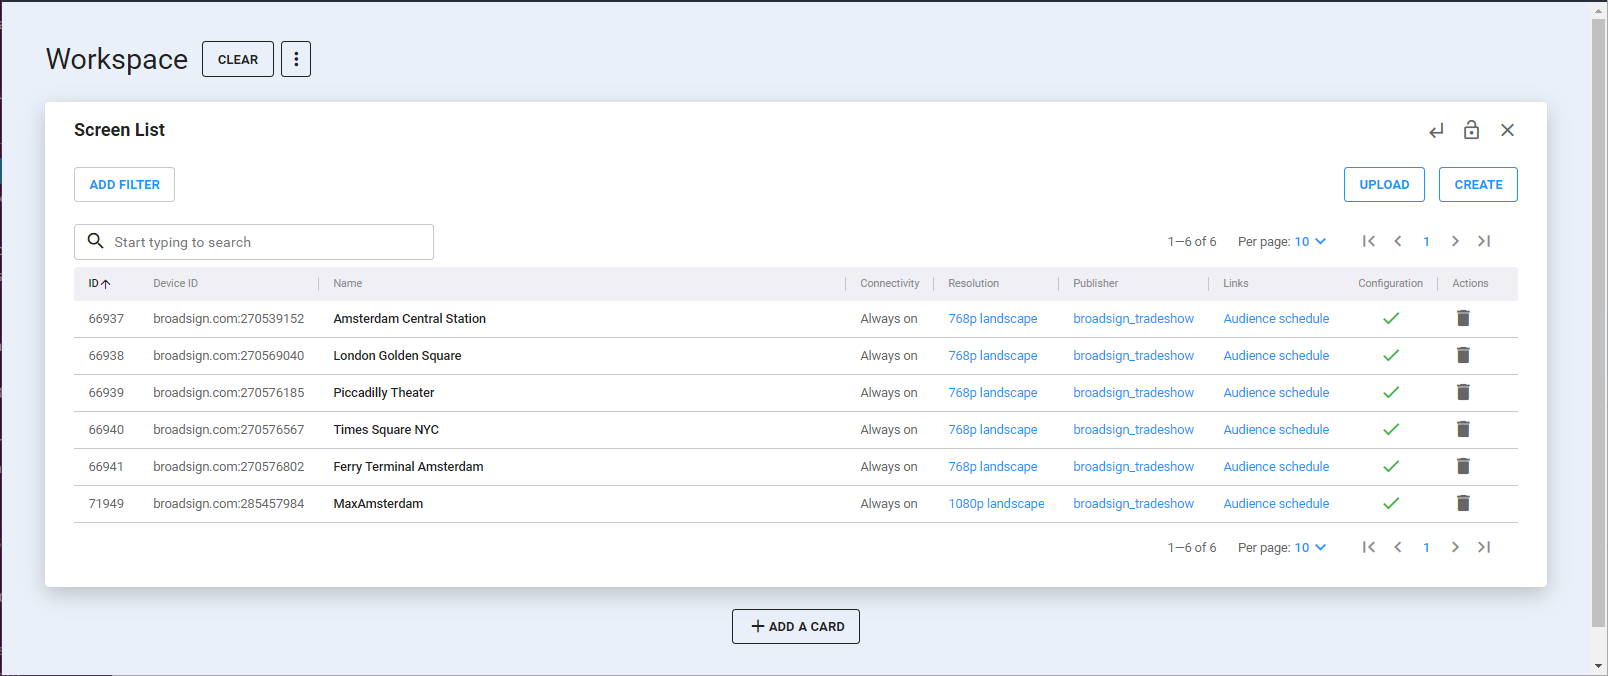Click the CLEAR workspace button
1608x676 pixels.
tap(238, 59)
